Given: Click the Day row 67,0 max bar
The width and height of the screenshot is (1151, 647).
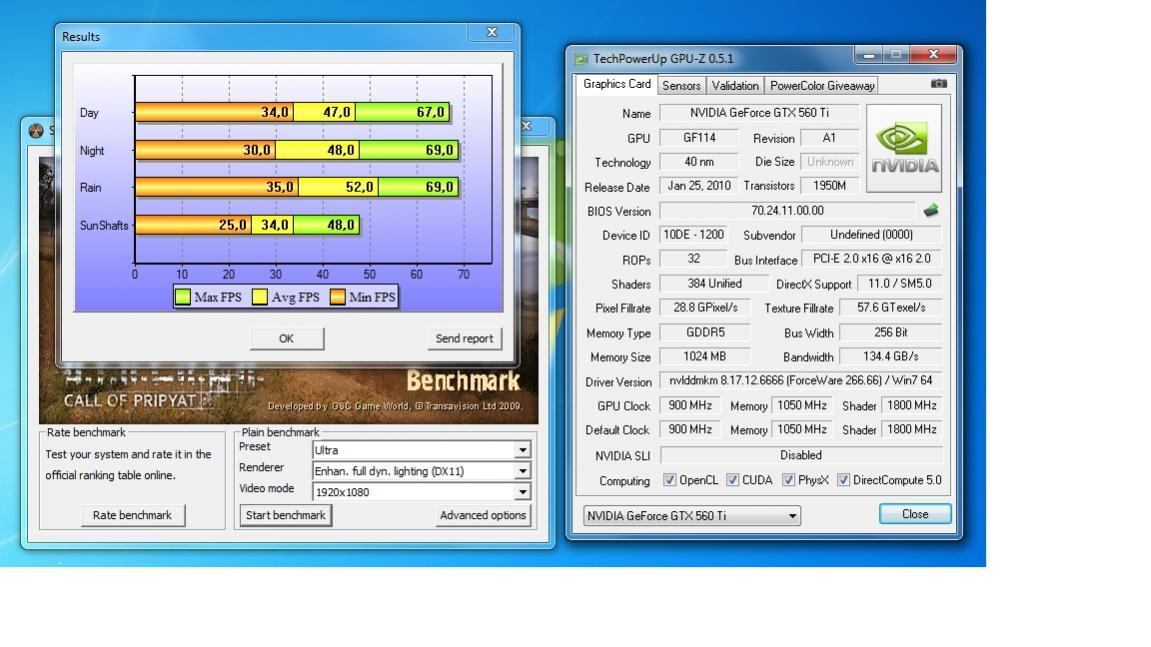Looking at the screenshot, I should click(x=402, y=112).
